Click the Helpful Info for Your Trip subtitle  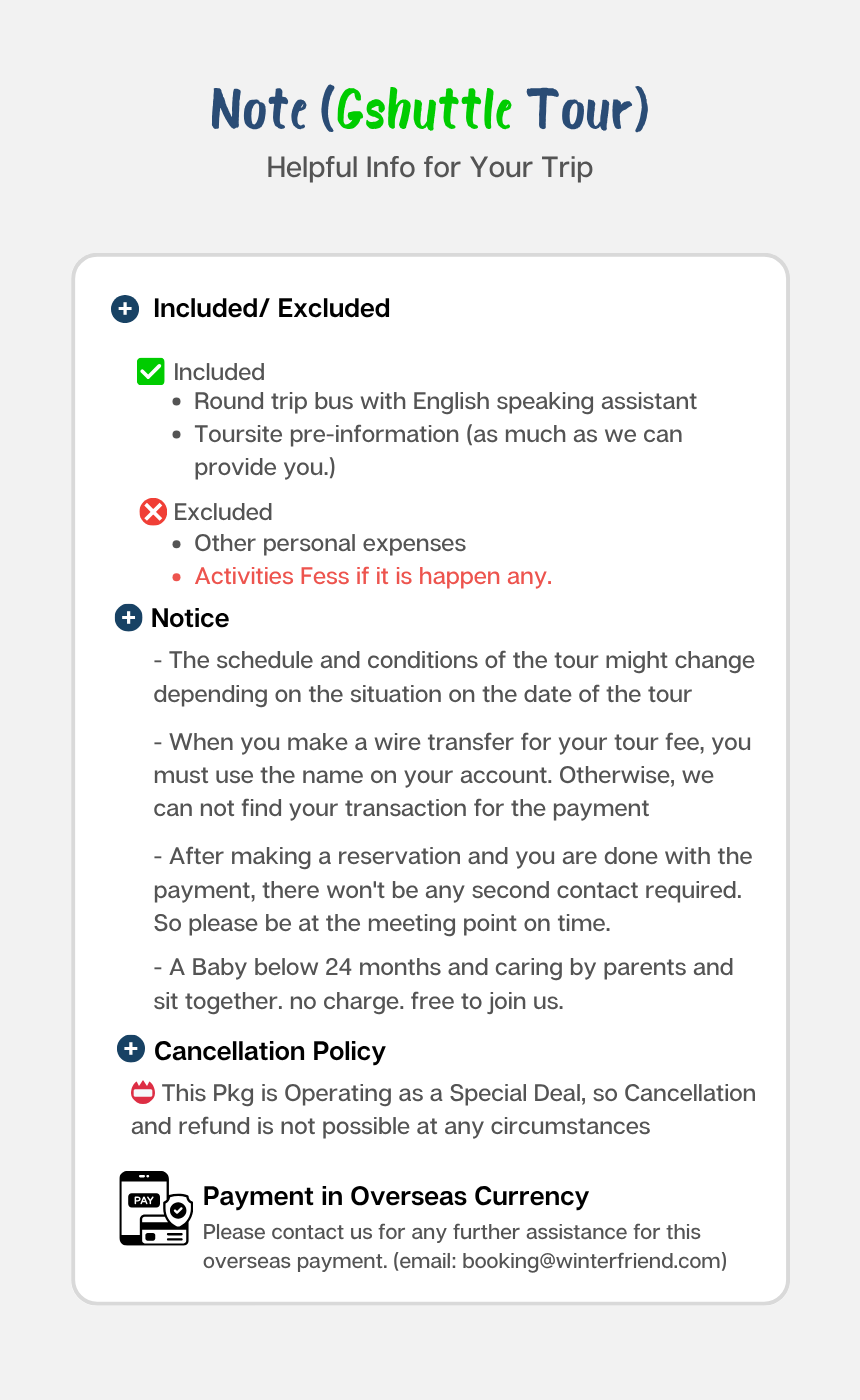(x=430, y=167)
